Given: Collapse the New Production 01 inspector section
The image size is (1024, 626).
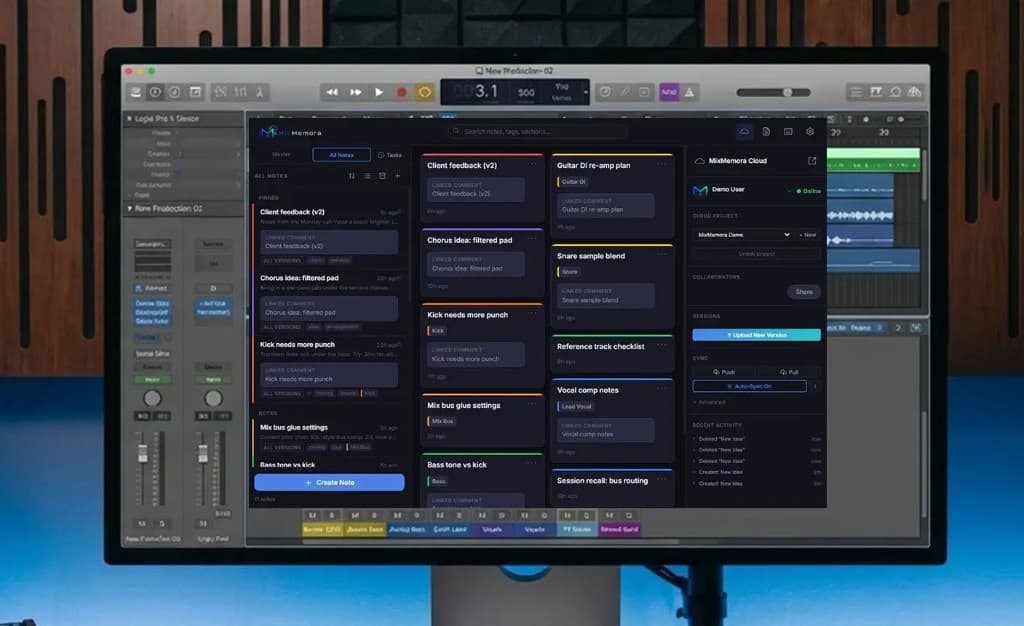Looking at the screenshot, I should (x=130, y=208).
